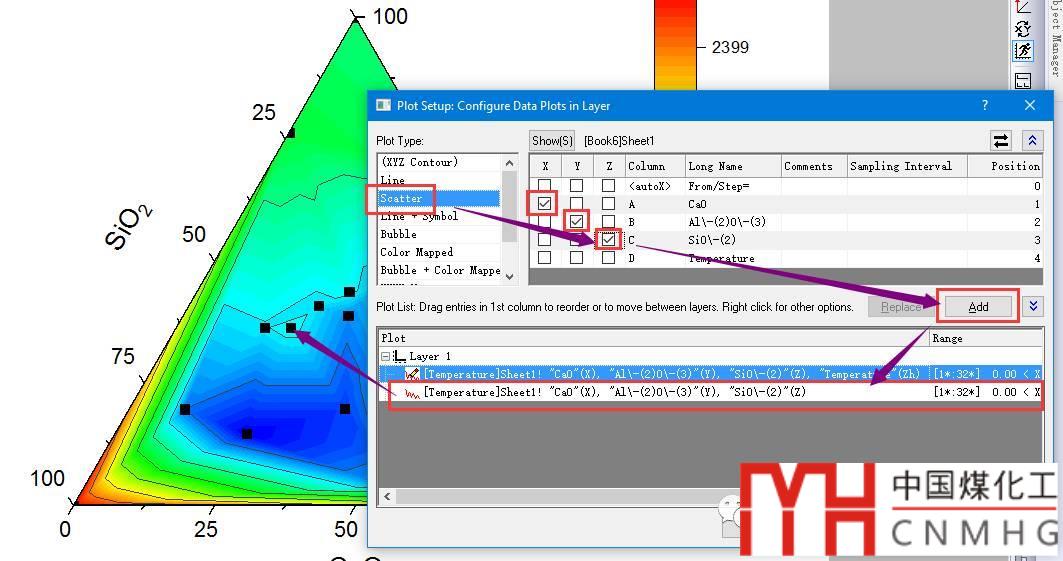Collapse the top panel with double-chevron up

pyautogui.click(x=1032, y=141)
